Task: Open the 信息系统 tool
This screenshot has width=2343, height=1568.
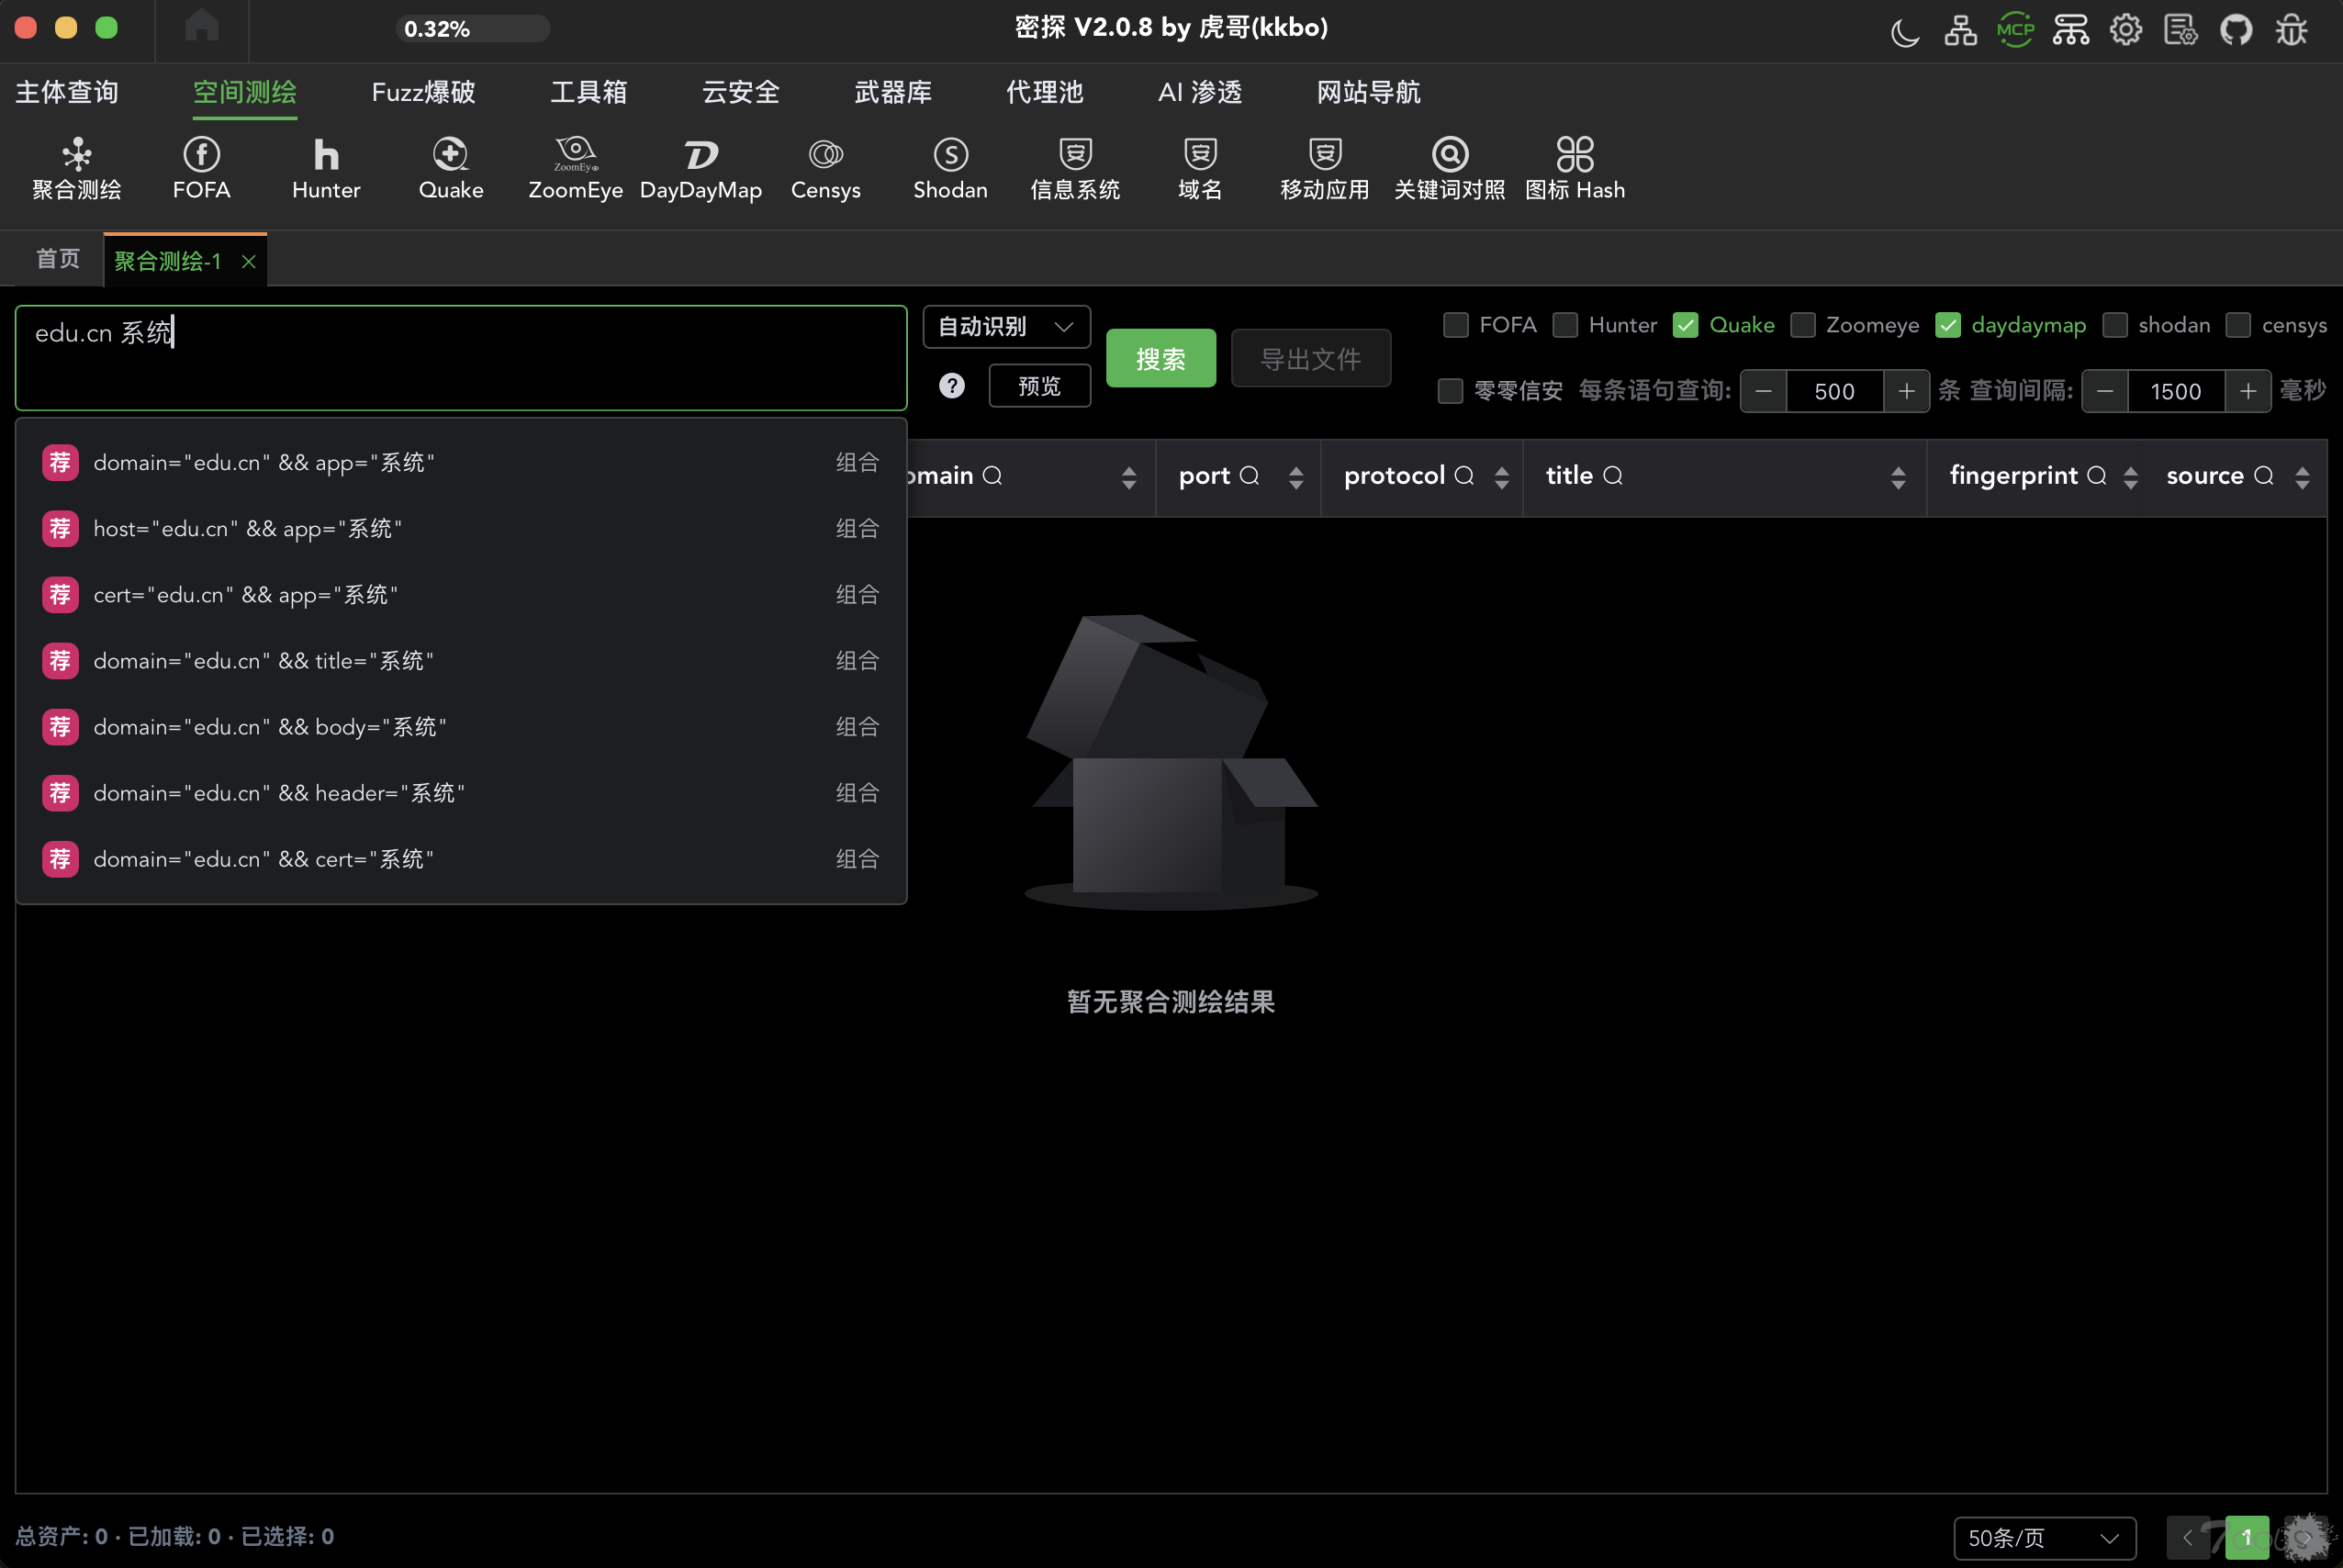Action: [x=1075, y=169]
